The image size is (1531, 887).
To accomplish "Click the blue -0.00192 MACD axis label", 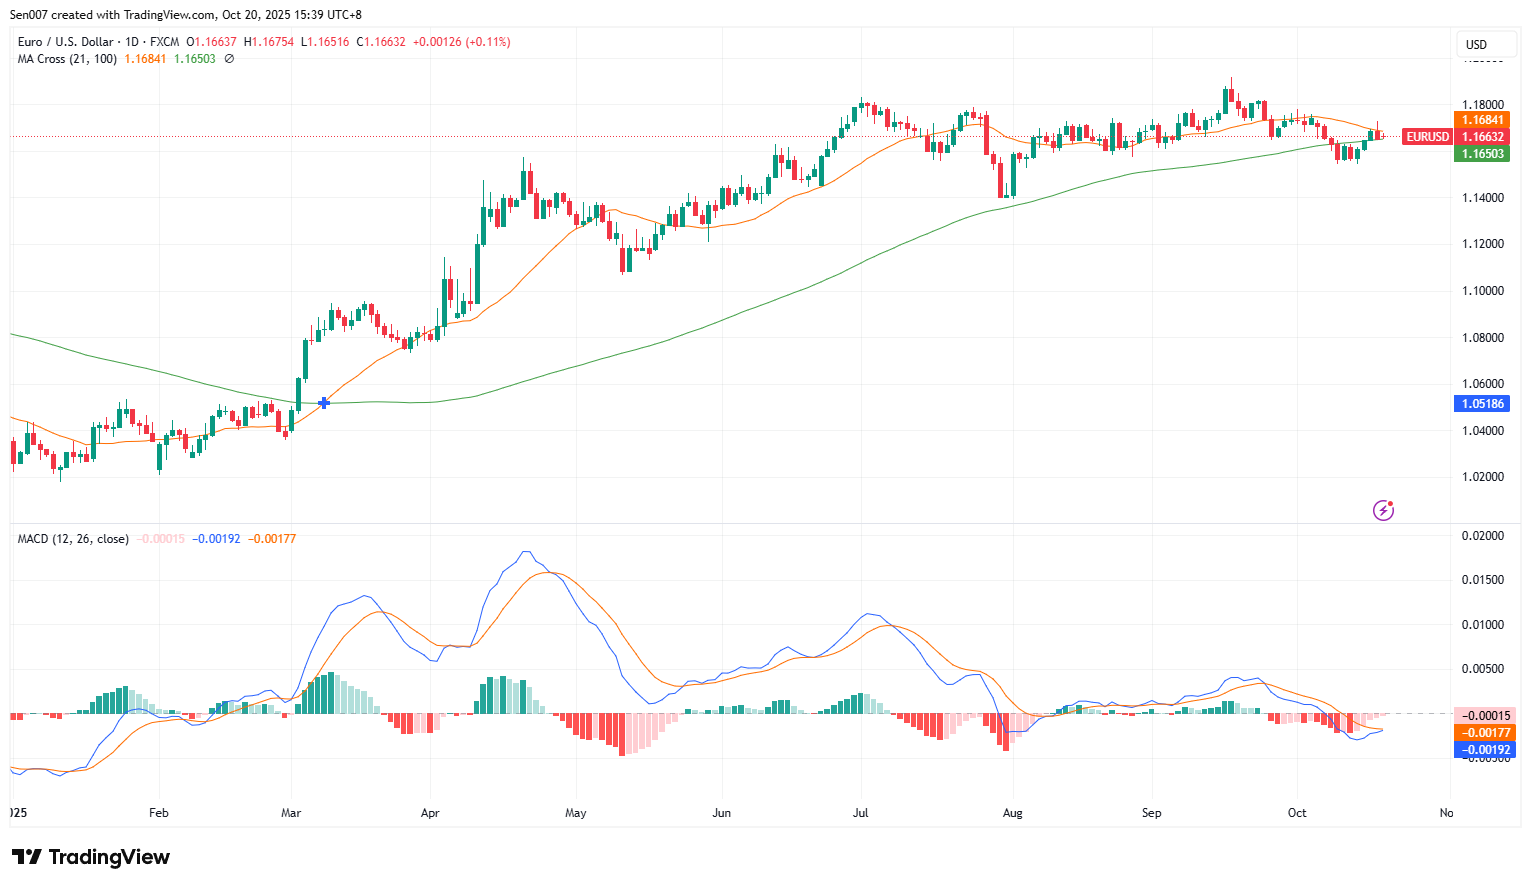I will 1485,750.
